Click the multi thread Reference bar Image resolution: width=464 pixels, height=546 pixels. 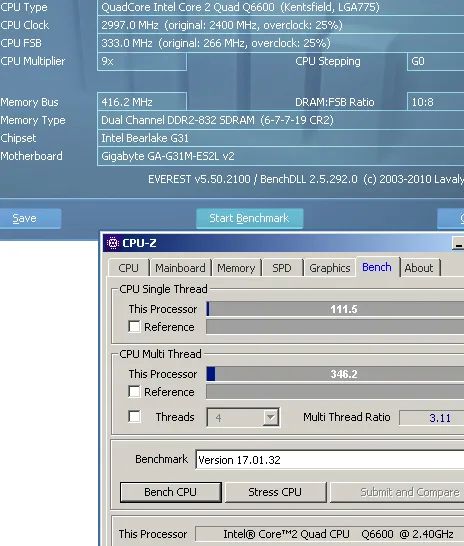click(335, 391)
